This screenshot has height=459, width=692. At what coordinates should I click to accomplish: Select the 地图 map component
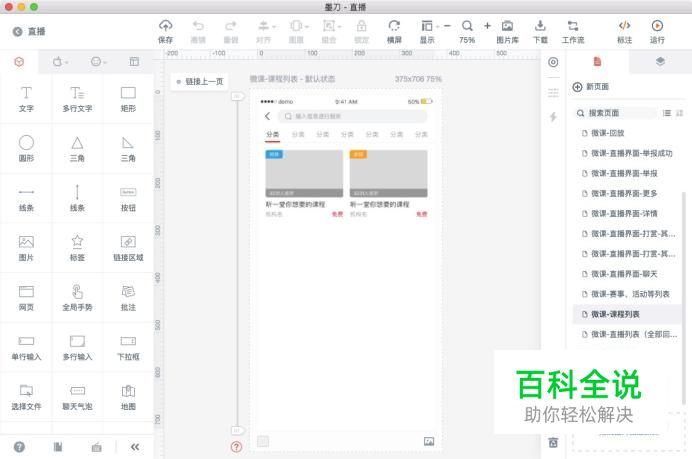point(128,397)
